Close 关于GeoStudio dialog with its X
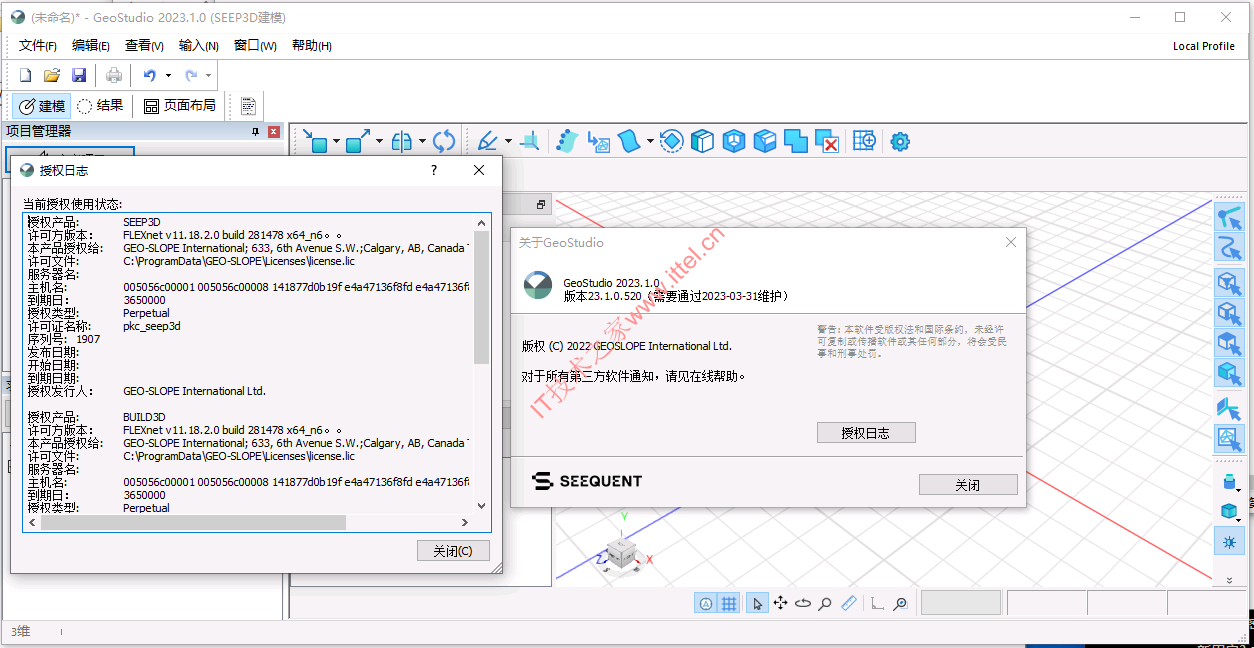1254x648 pixels. [x=1010, y=242]
